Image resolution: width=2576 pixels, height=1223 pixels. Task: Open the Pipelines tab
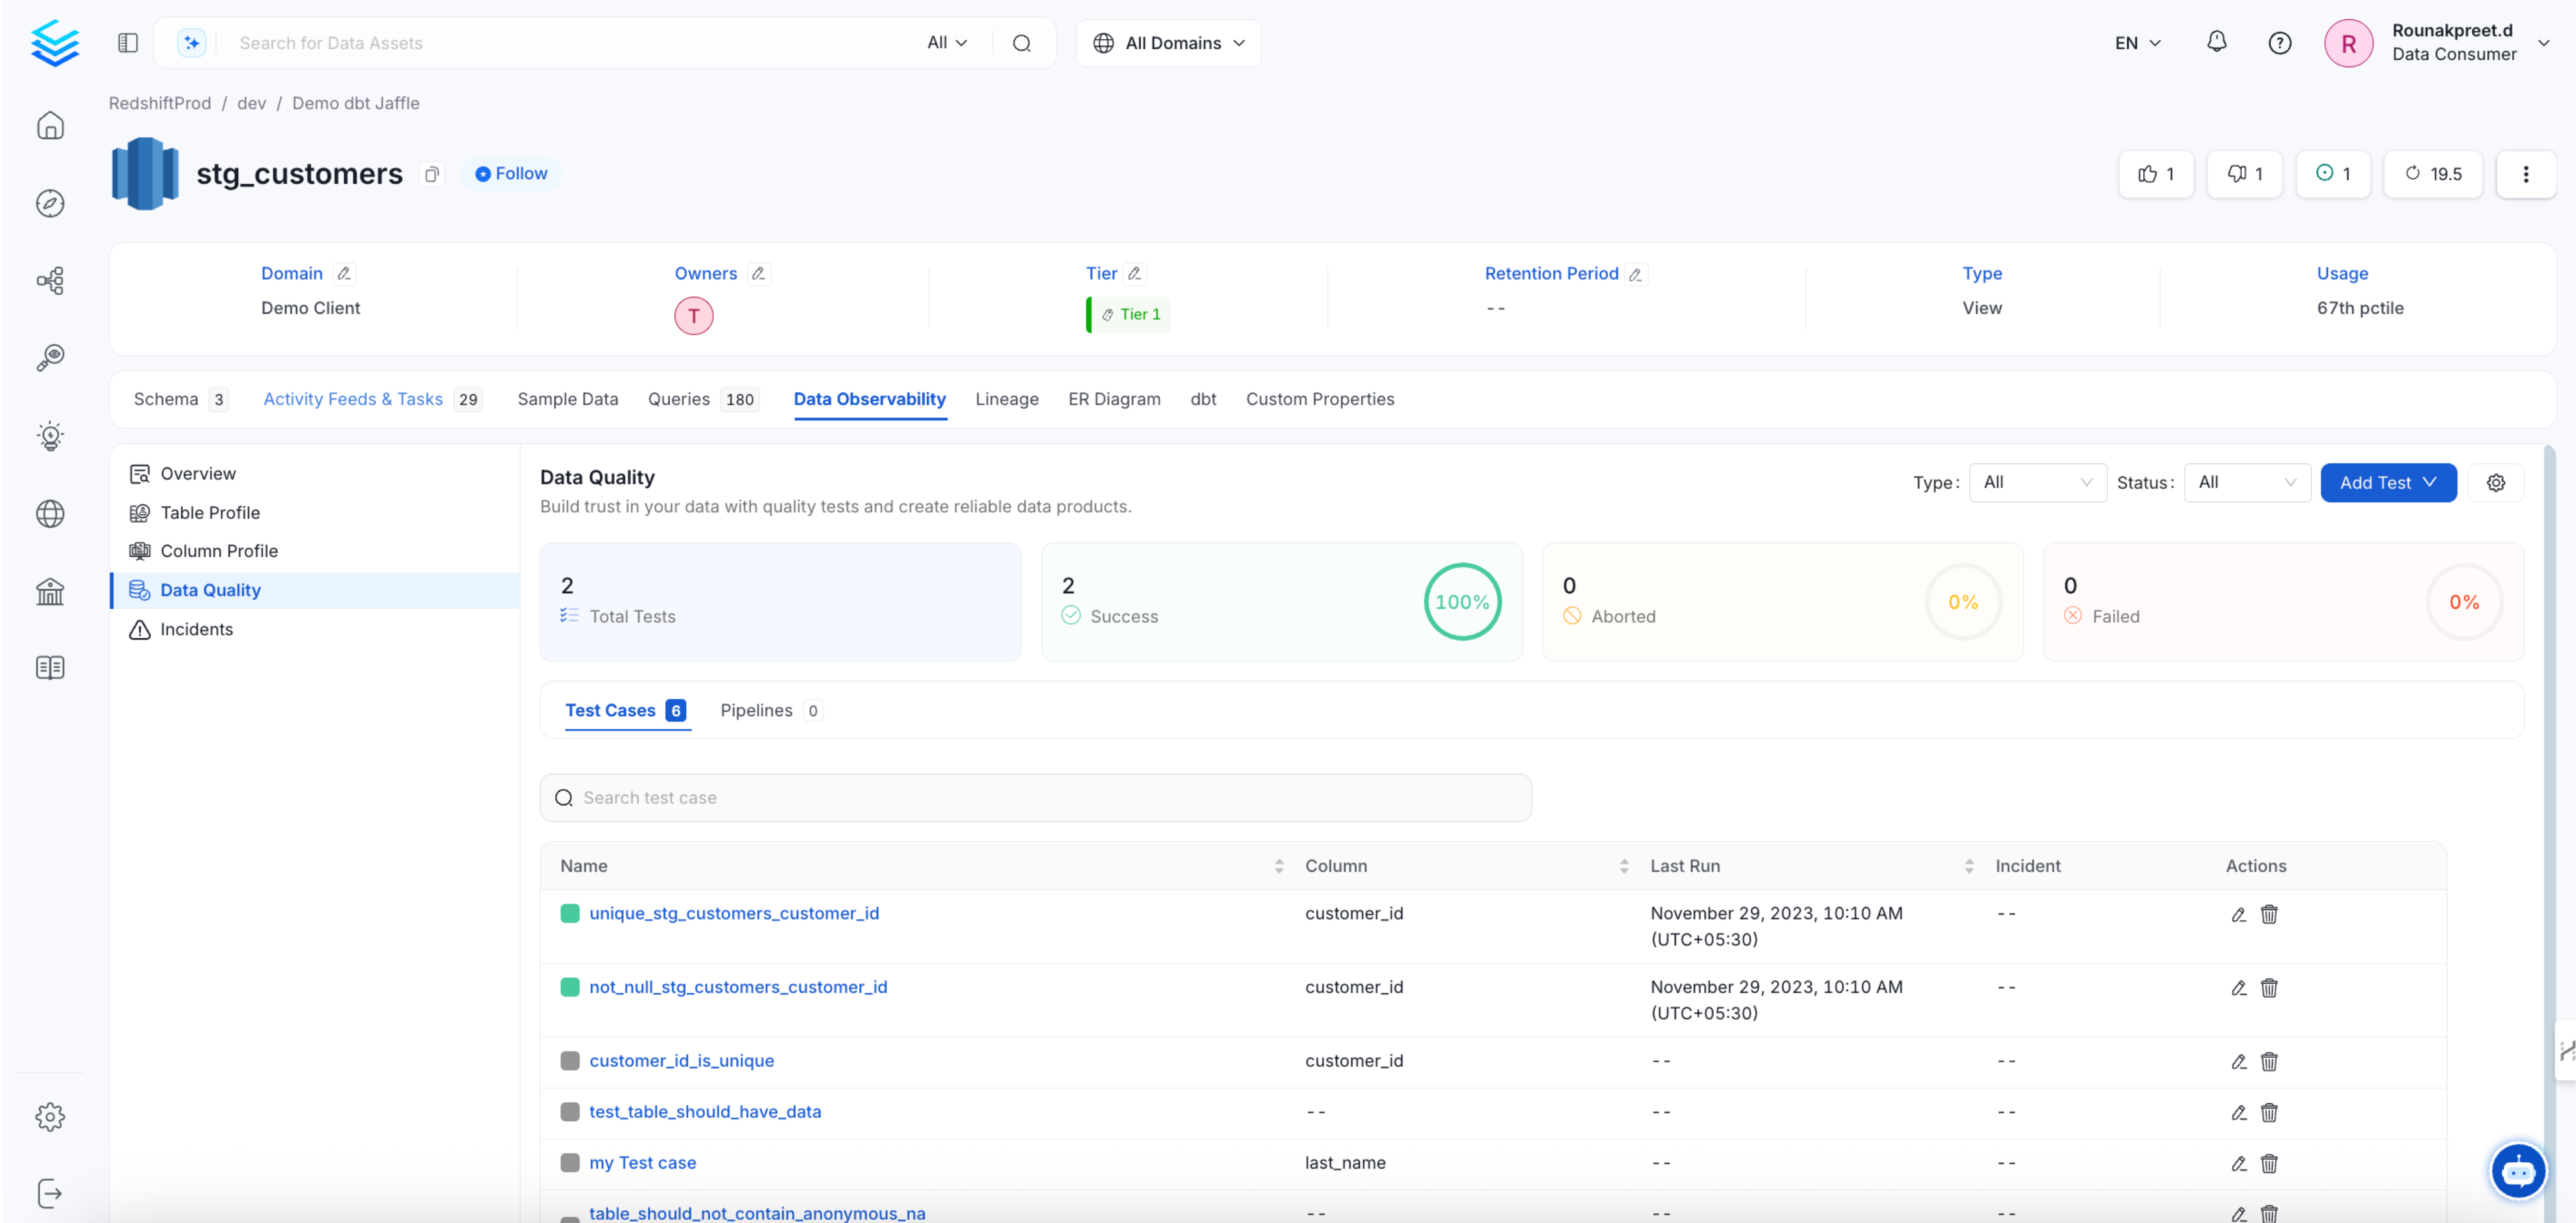tap(756, 710)
